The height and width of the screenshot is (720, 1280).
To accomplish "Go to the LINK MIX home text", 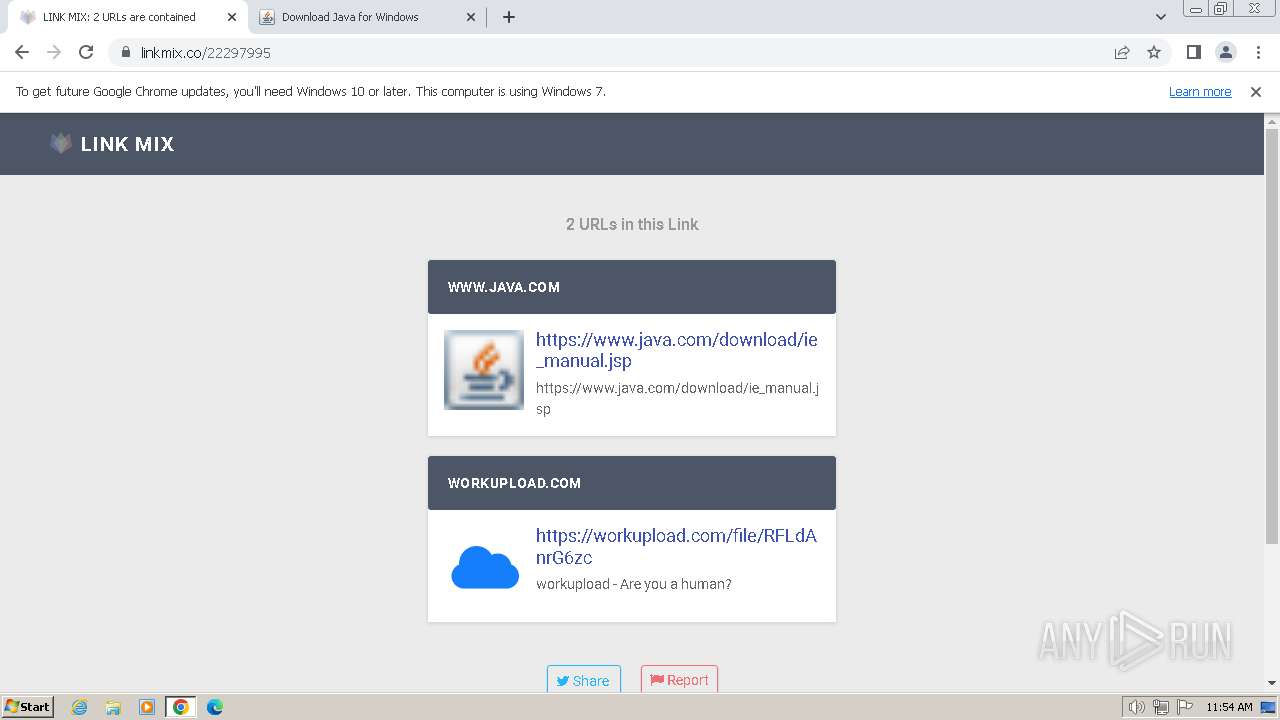I will coord(128,144).
